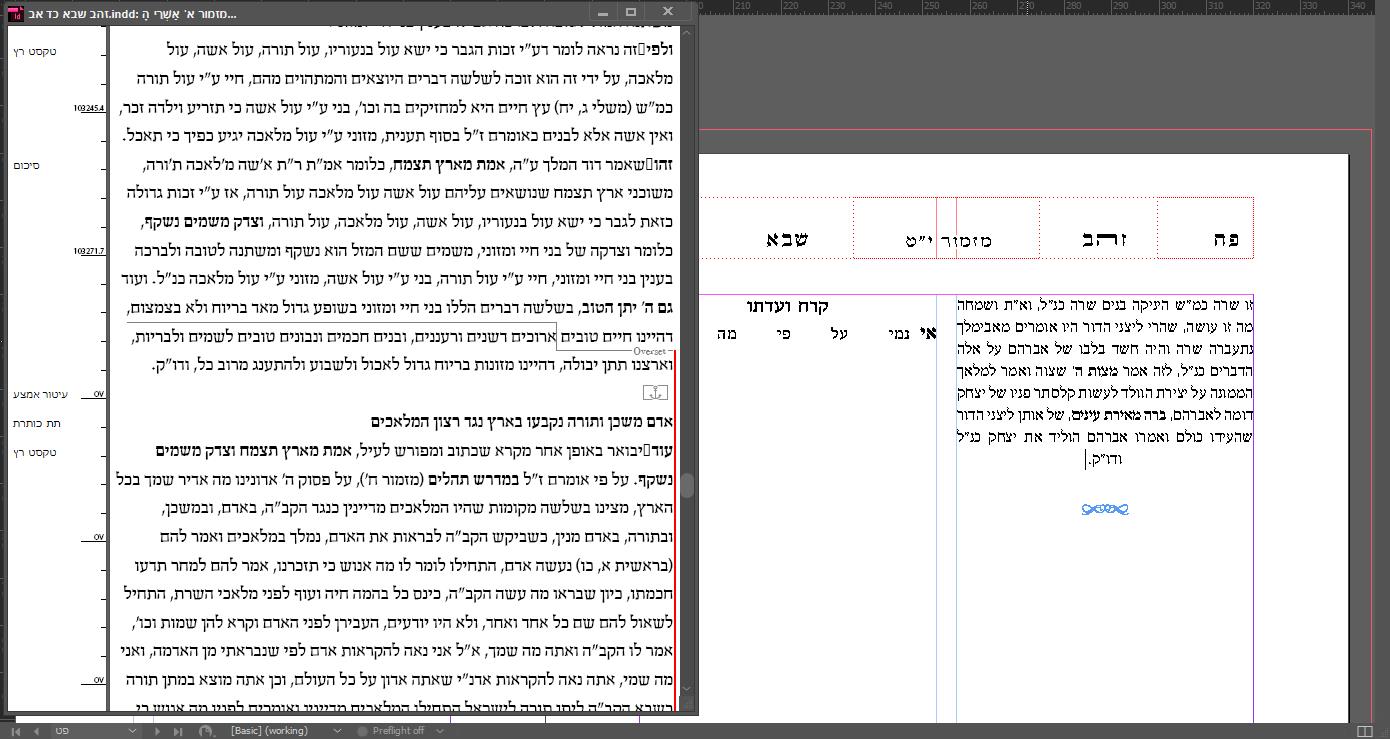The image size is (1390, 739).
Task: Go to previous page in status bar
Action: click(x=36, y=731)
